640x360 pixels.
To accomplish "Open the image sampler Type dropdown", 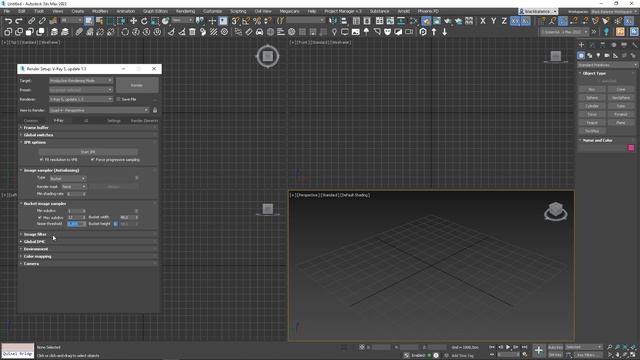I will (x=67, y=178).
